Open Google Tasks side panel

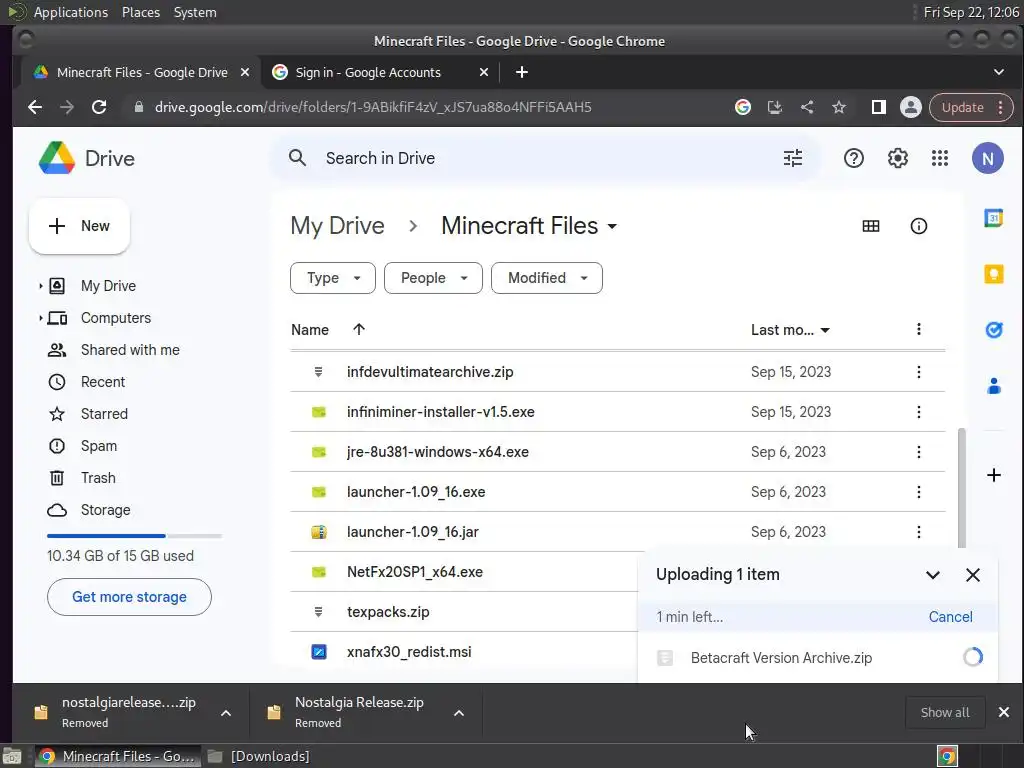pos(993,329)
